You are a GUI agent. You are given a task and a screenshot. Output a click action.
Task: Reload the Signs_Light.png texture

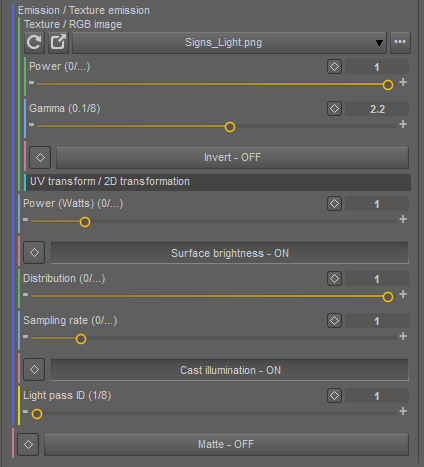click(x=34, y=42)
